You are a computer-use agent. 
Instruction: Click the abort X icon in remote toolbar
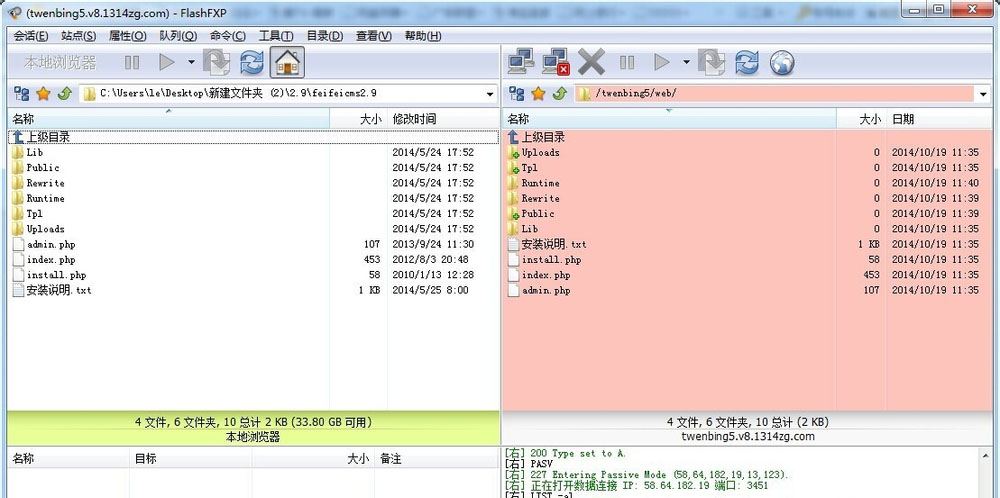coord(591,62)
